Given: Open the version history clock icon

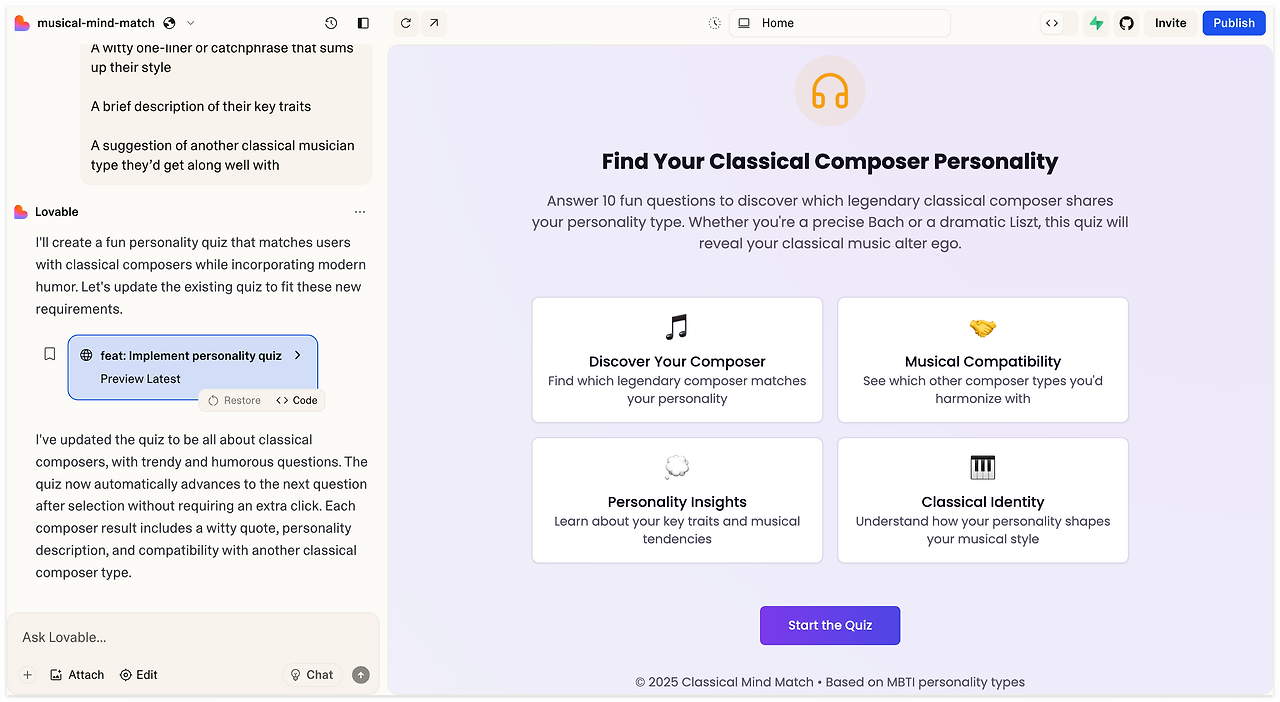Looking at the screenshot, I should (331, 23).
